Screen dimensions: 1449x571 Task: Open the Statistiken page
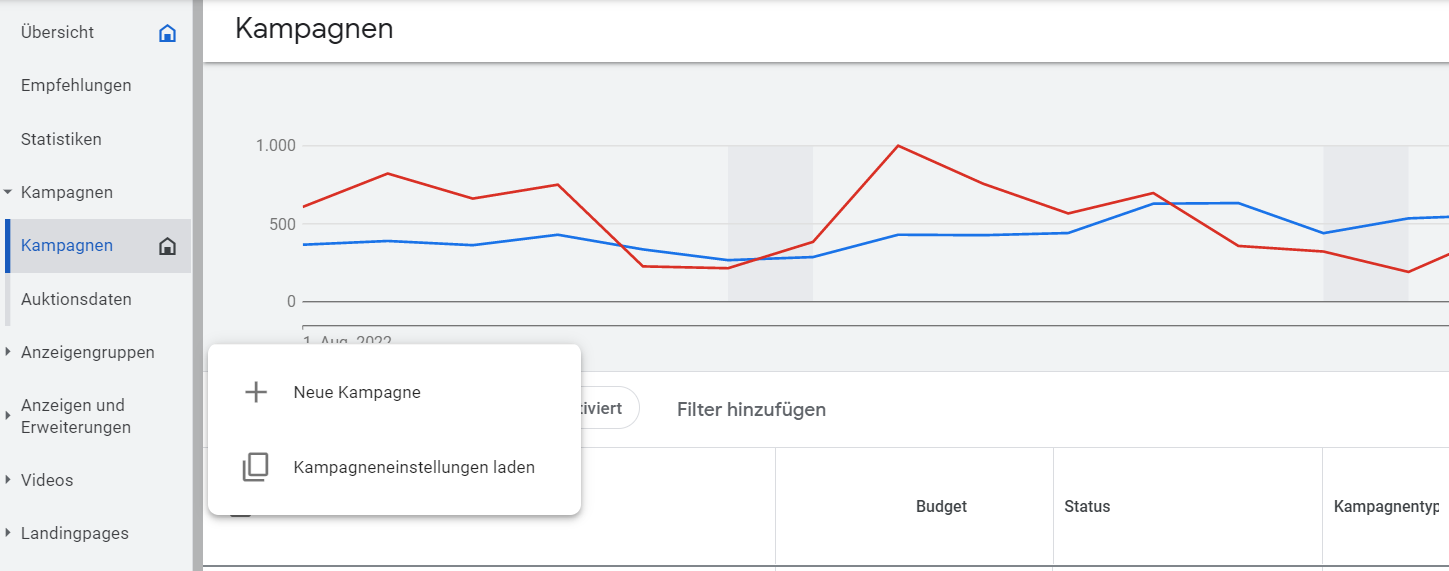tap(61, 139)
